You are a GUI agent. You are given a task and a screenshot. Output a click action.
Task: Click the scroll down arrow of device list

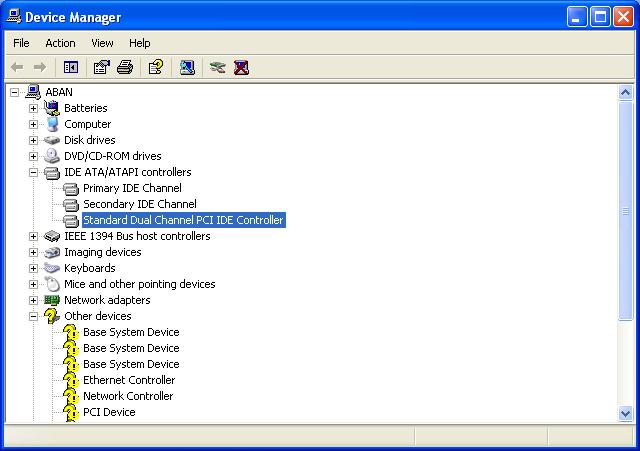coord(626,413)
